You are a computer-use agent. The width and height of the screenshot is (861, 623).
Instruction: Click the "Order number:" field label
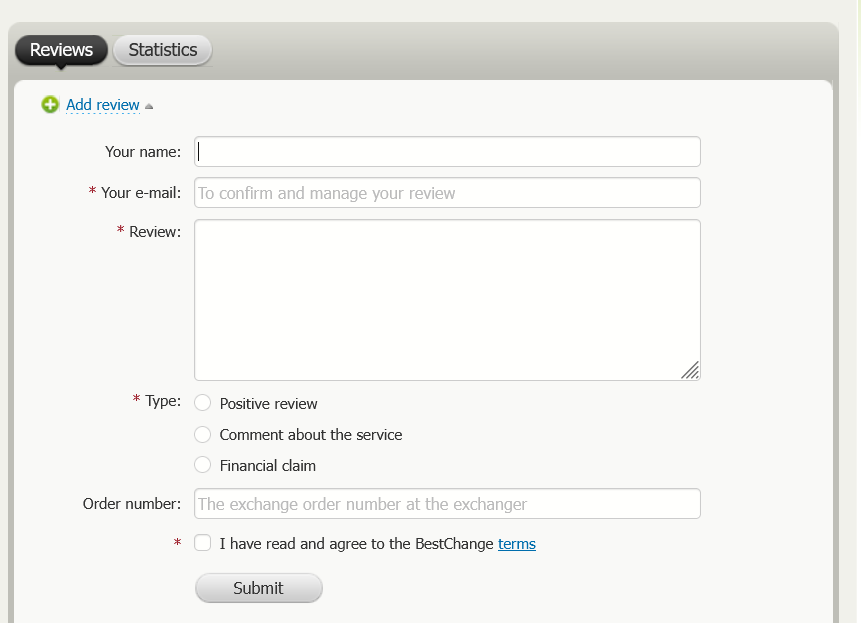(x=132, y=504)
